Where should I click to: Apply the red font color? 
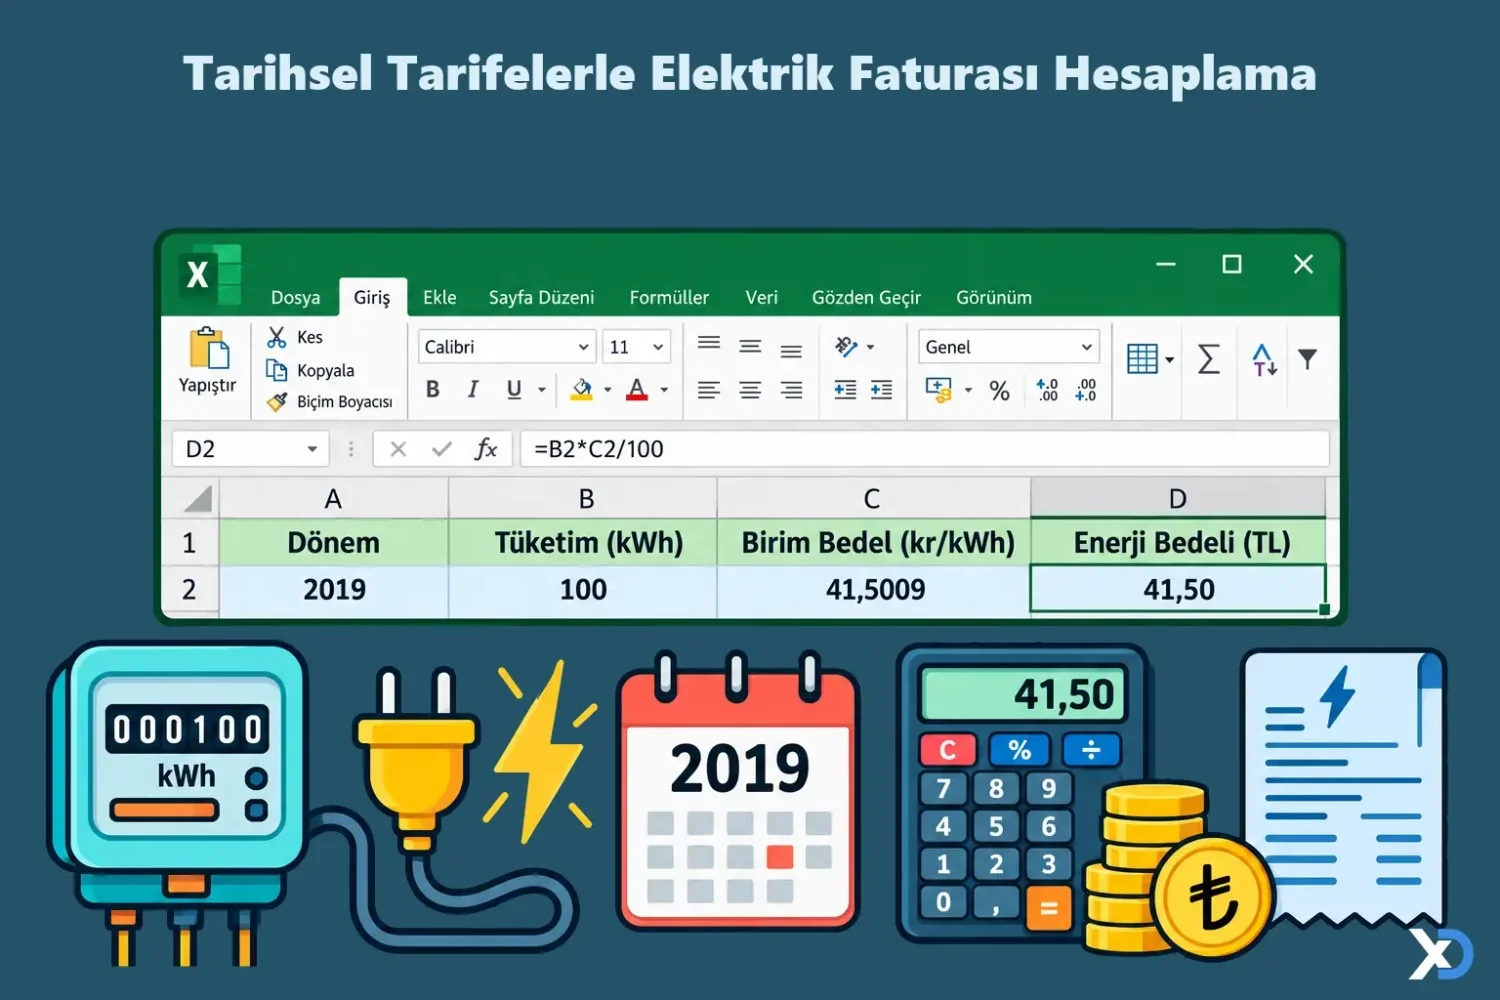click(636, 389)
